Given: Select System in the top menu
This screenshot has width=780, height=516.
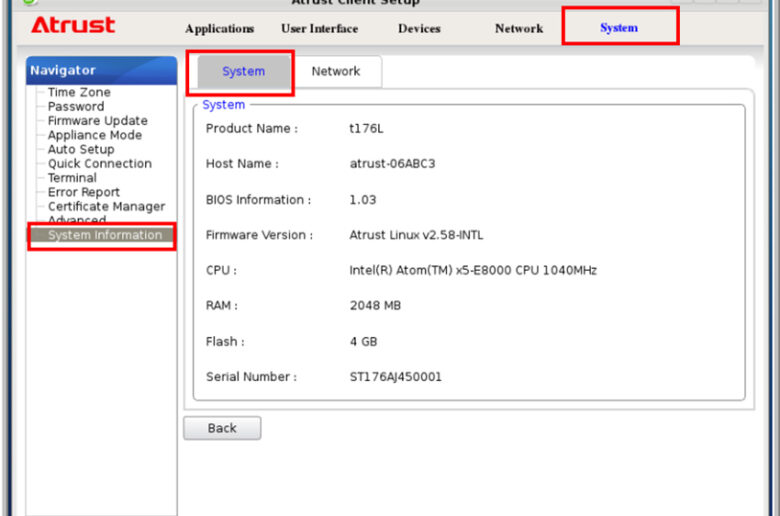Looking at the screenshot, I should [619, 27].
